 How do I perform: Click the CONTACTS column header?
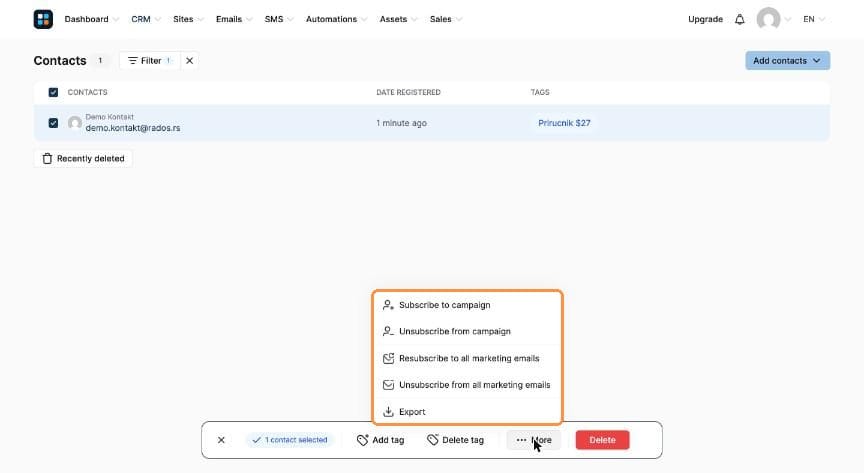coord(88,92)
